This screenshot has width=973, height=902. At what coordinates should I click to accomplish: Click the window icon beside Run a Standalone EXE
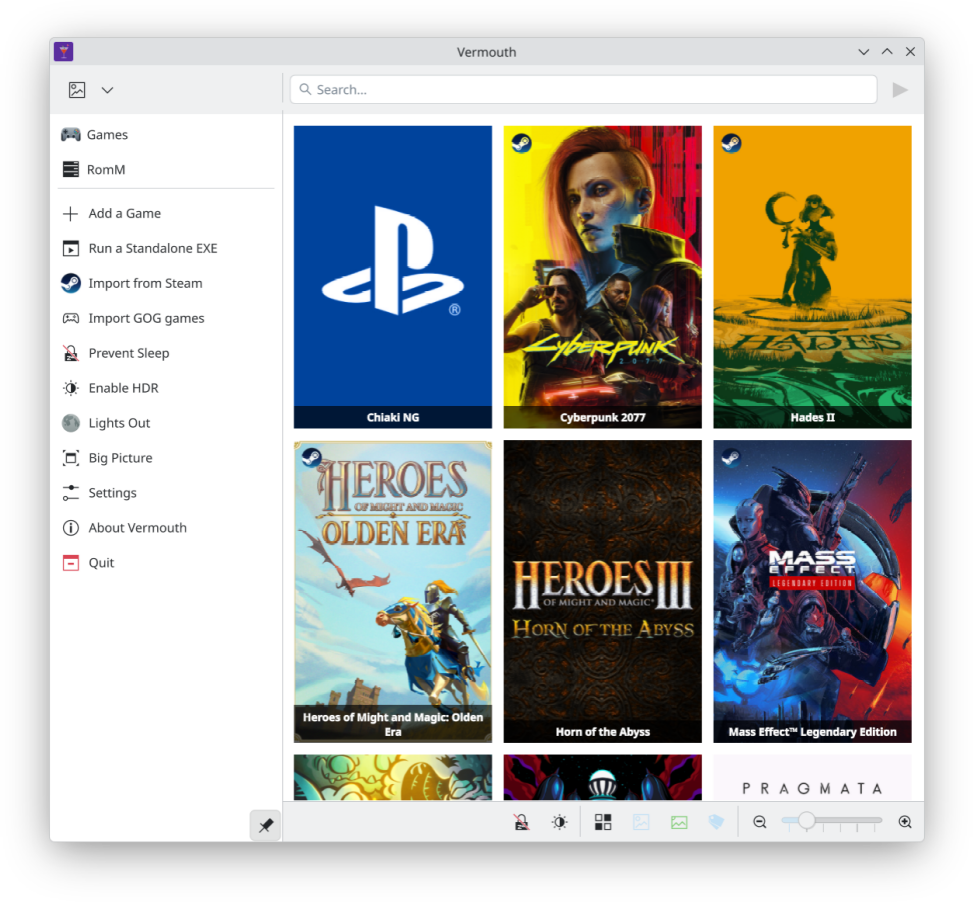71,248
